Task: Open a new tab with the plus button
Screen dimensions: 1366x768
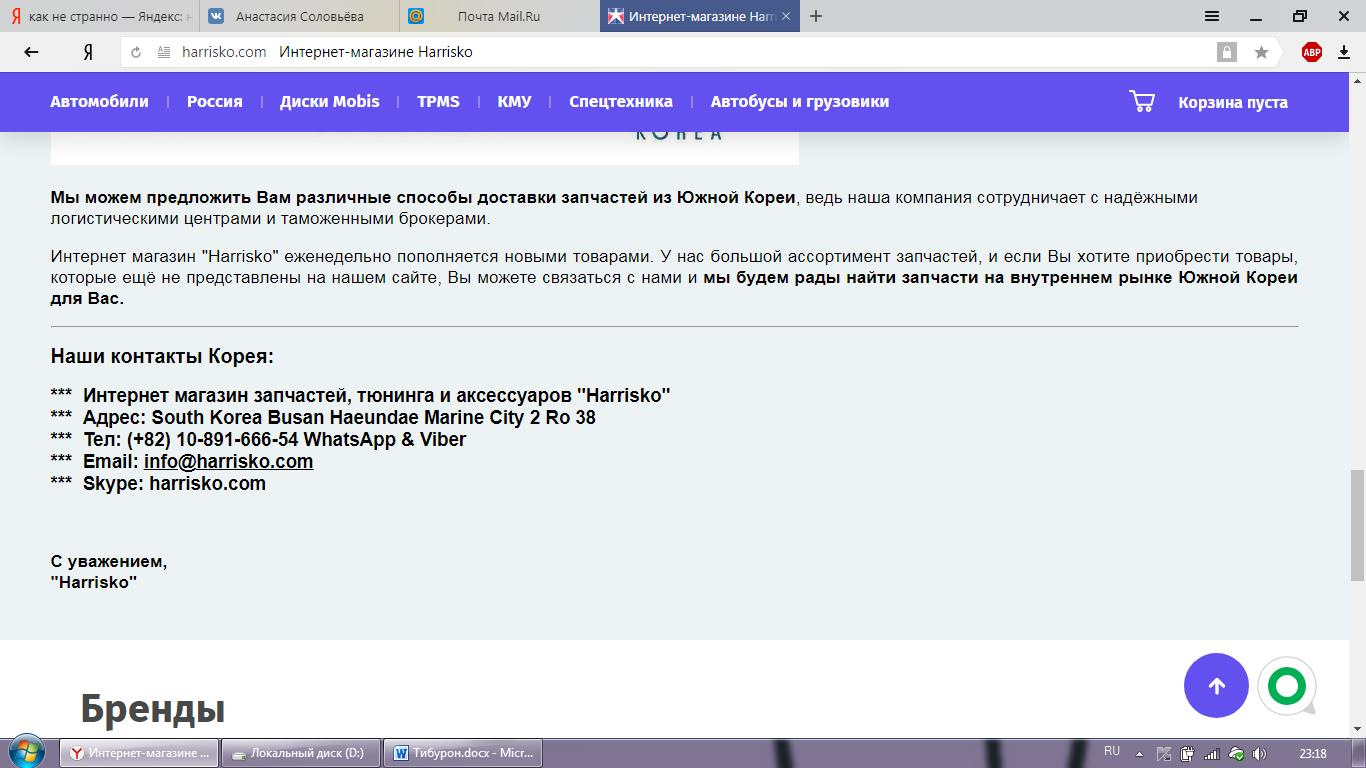Action: coord(816,16)
